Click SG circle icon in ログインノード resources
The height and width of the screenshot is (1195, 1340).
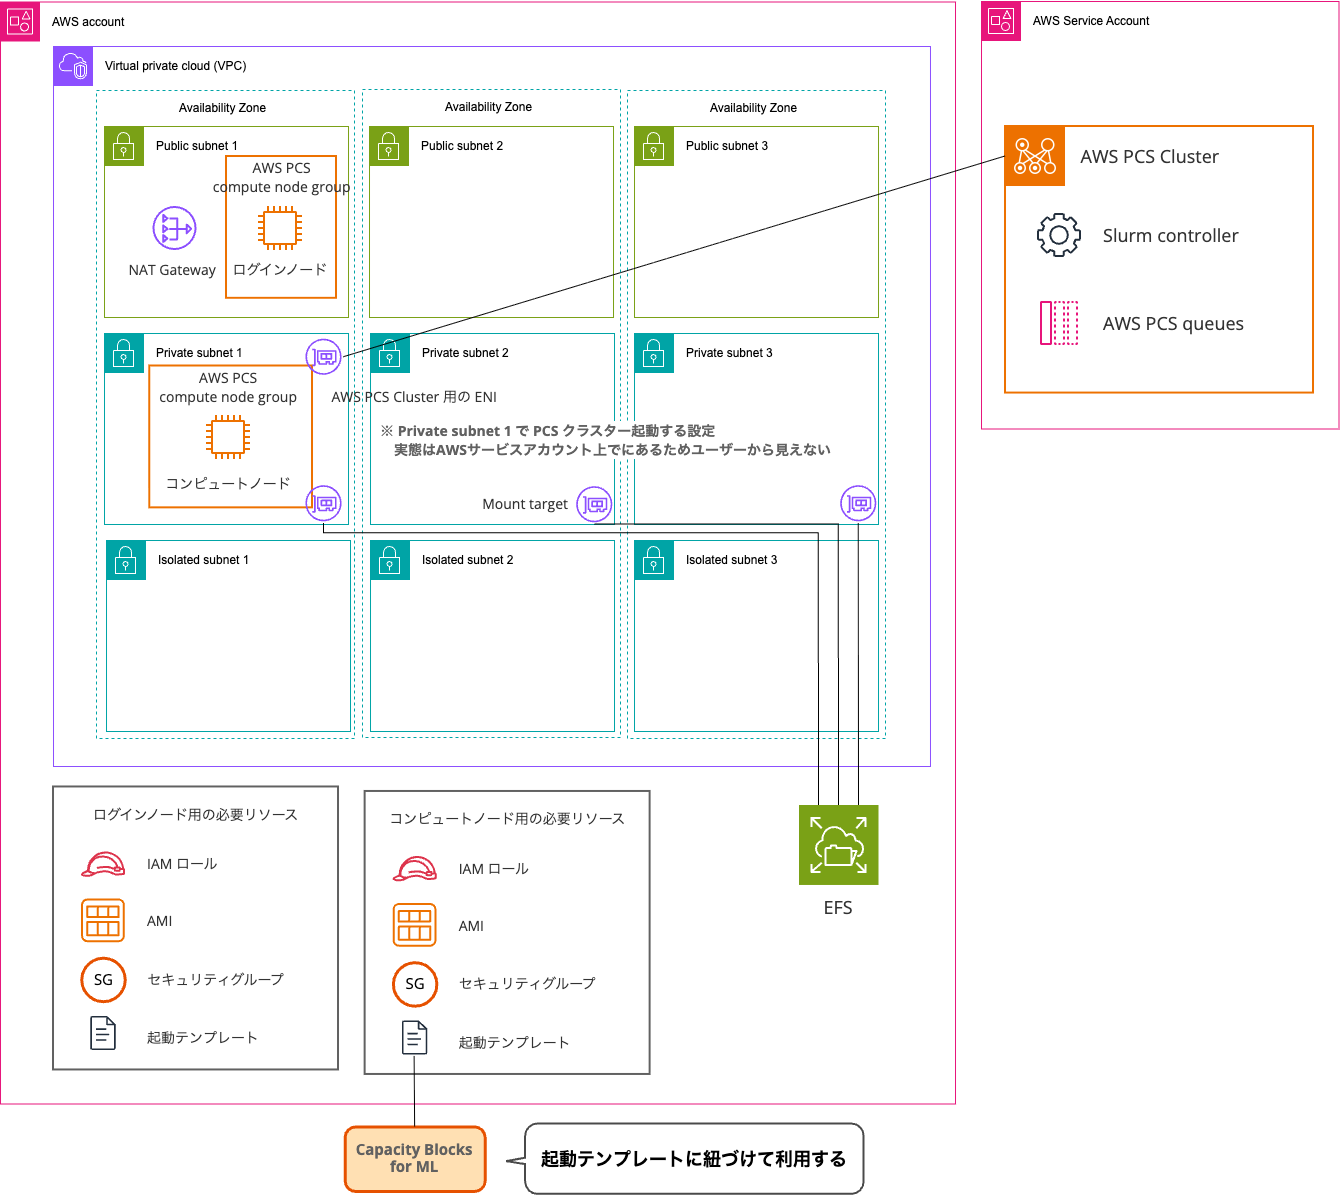[x=103, y=980]
